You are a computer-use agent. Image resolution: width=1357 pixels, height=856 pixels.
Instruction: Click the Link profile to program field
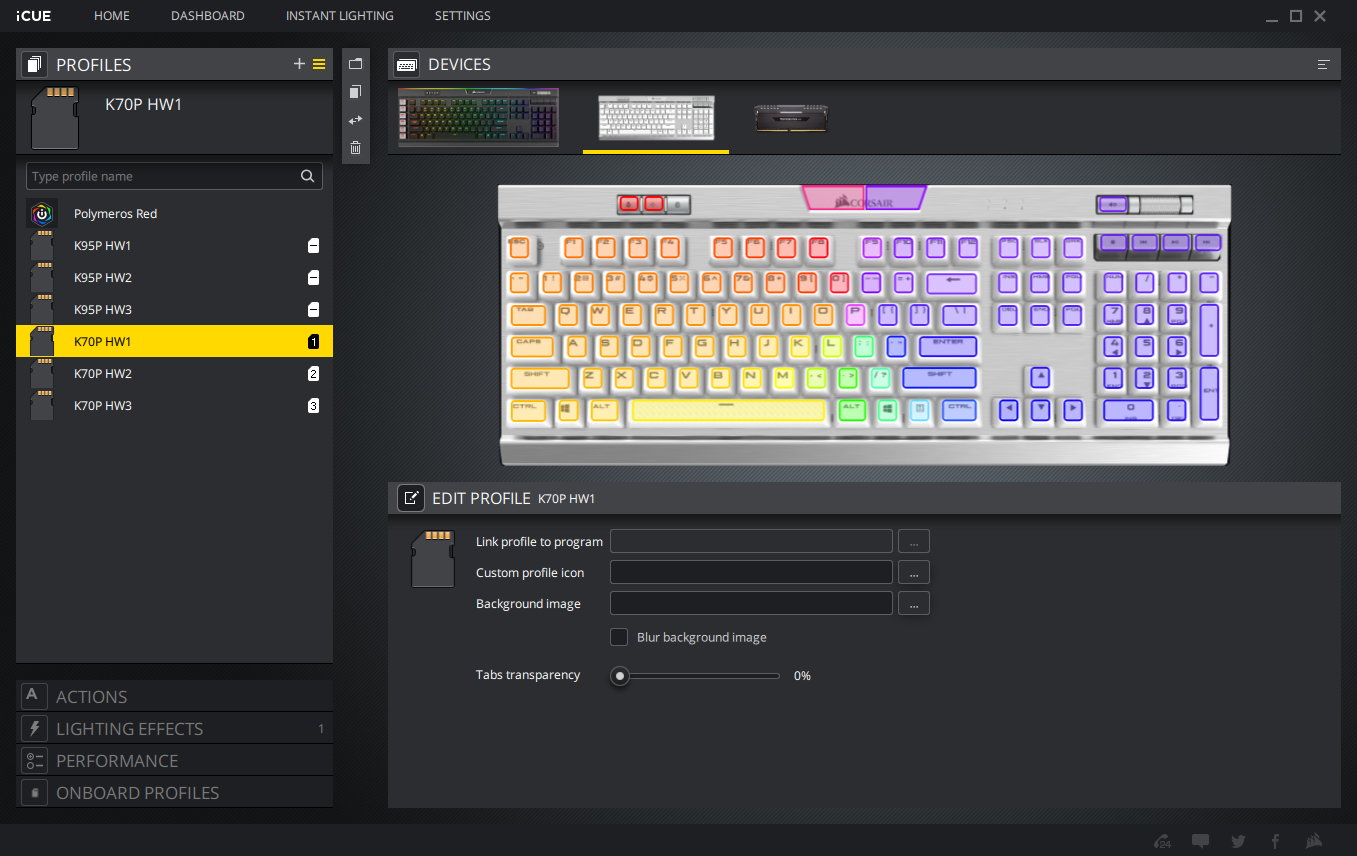751,542
